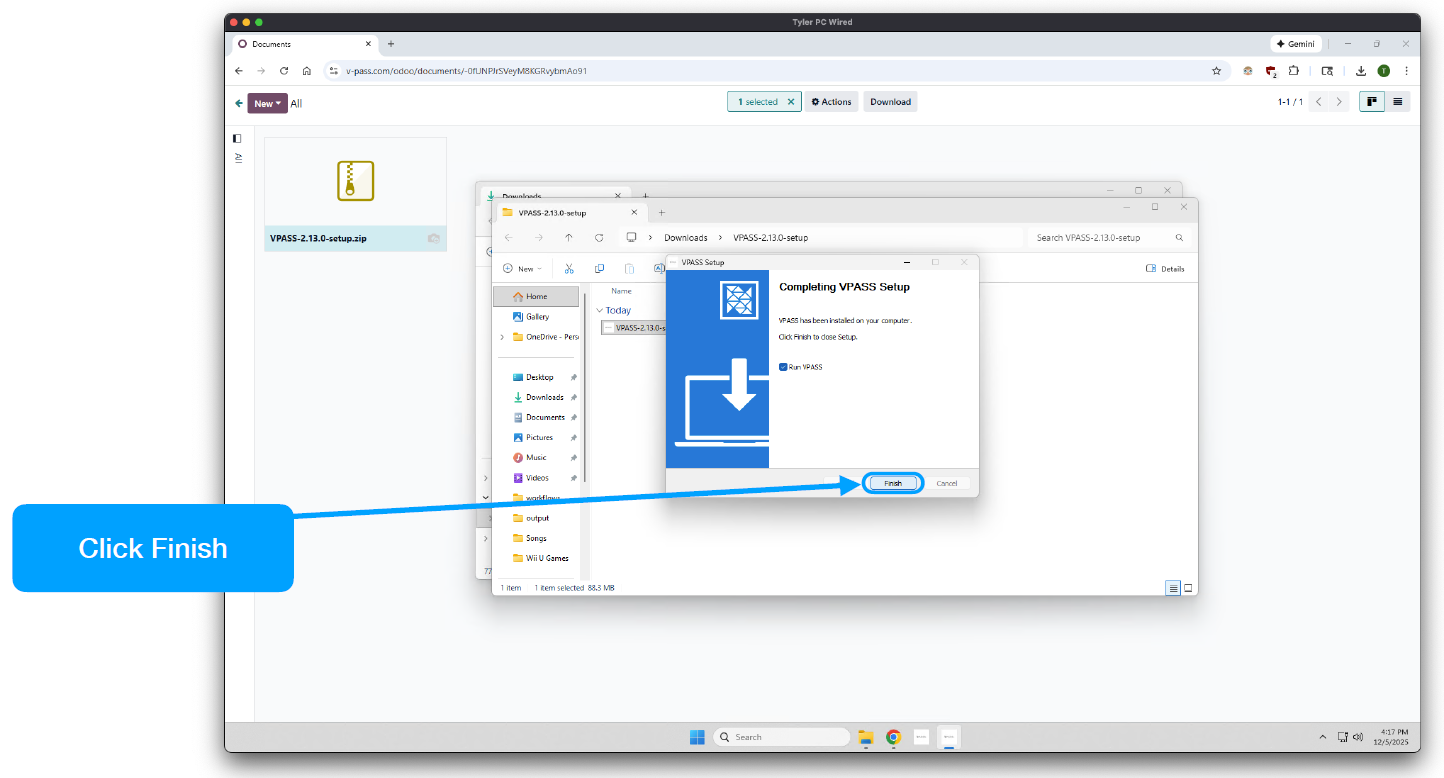
Task: Open Chrome downloads icon in toolbar
Action: 1361,71
